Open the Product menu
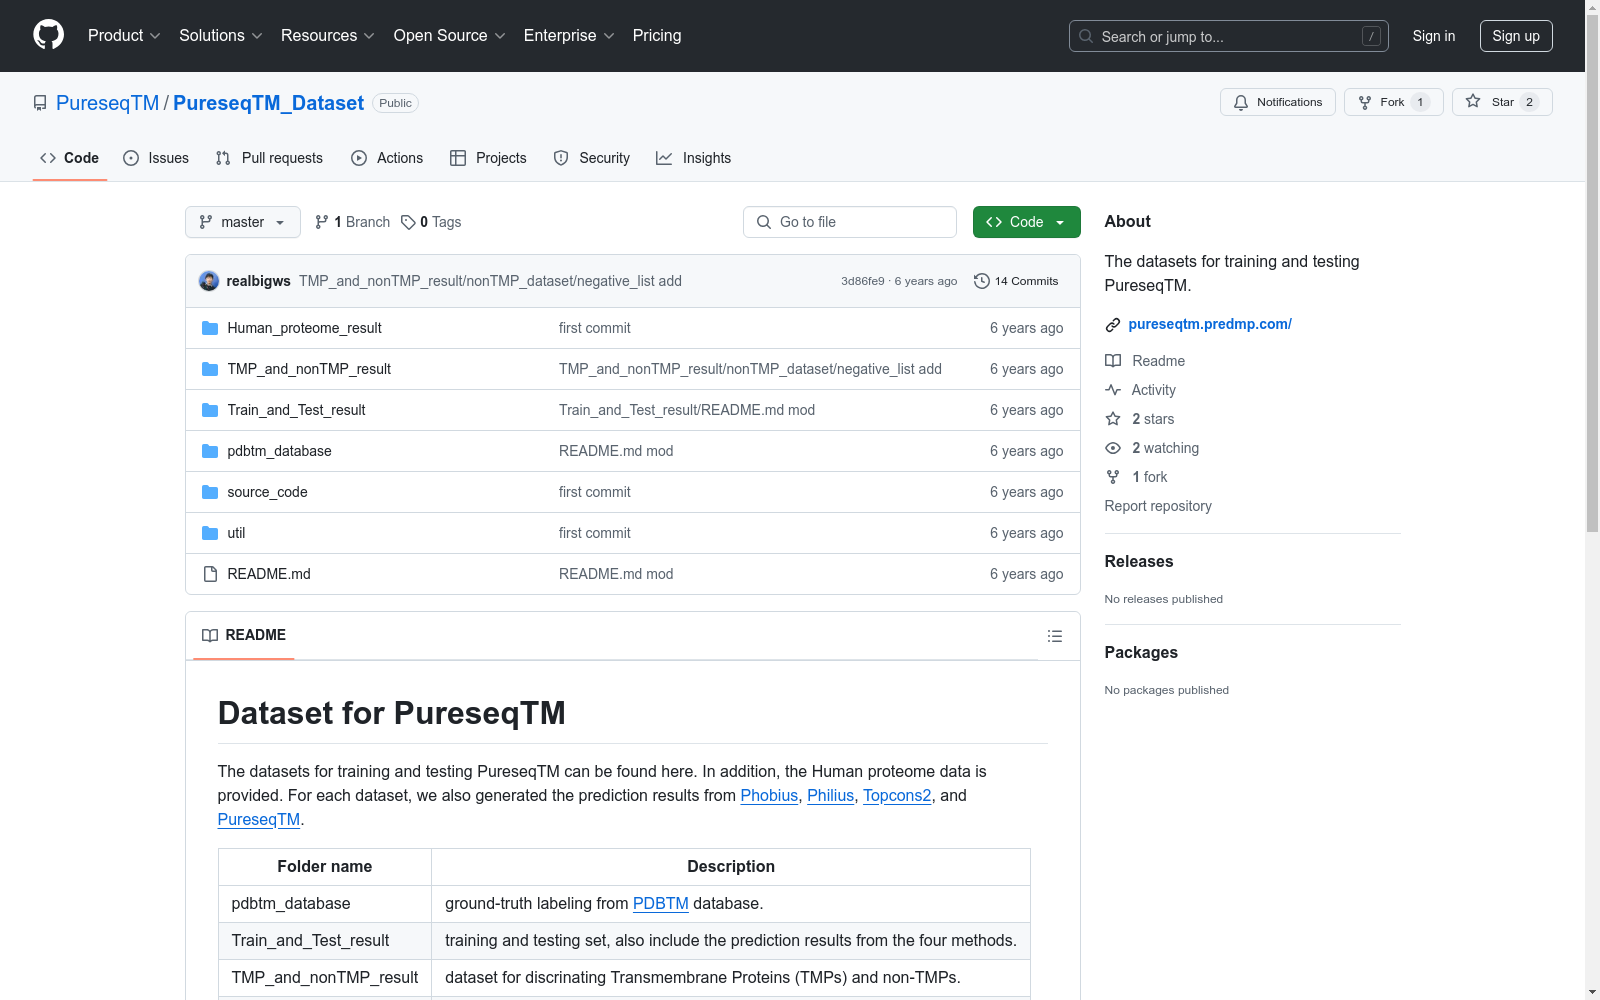Image resolution: width=1600 pixels, height=1000 pixels. coord(124,36)
